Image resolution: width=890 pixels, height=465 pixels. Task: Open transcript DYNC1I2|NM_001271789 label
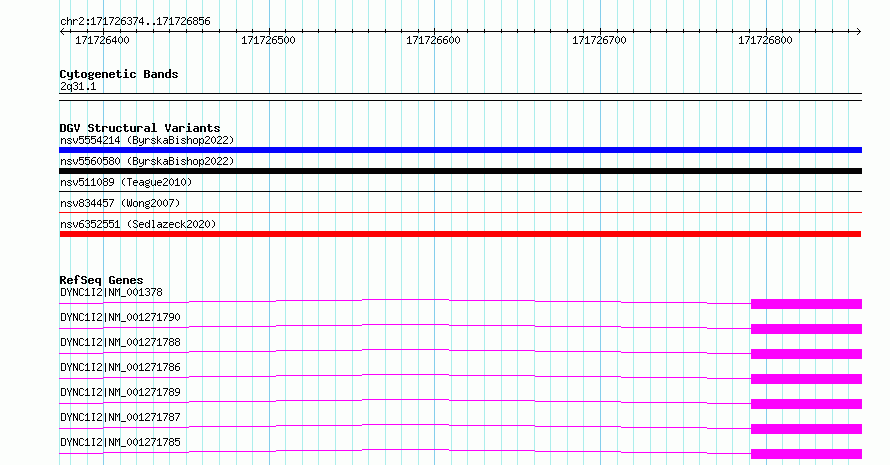tap(120, 392)
